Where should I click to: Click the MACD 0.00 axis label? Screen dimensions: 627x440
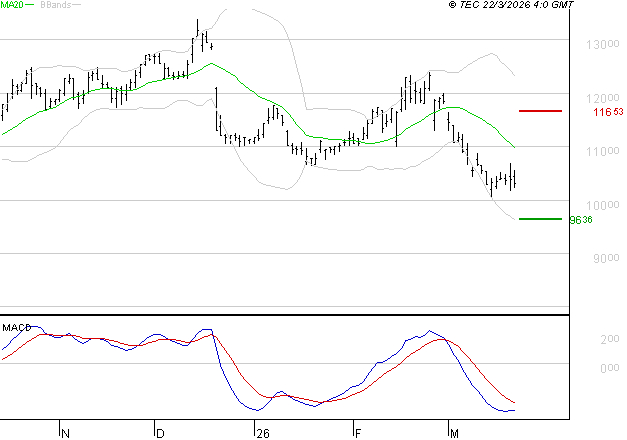(x=610, y=368)
